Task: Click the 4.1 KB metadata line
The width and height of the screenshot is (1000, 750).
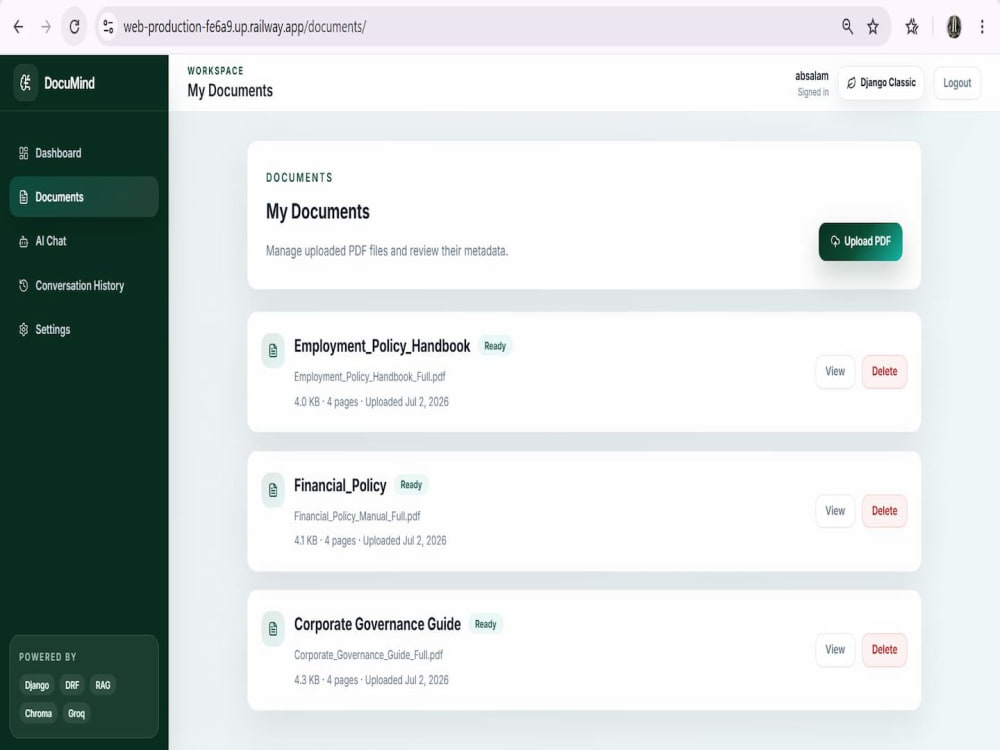Action: pyautogui.click(x=370, y=541)
